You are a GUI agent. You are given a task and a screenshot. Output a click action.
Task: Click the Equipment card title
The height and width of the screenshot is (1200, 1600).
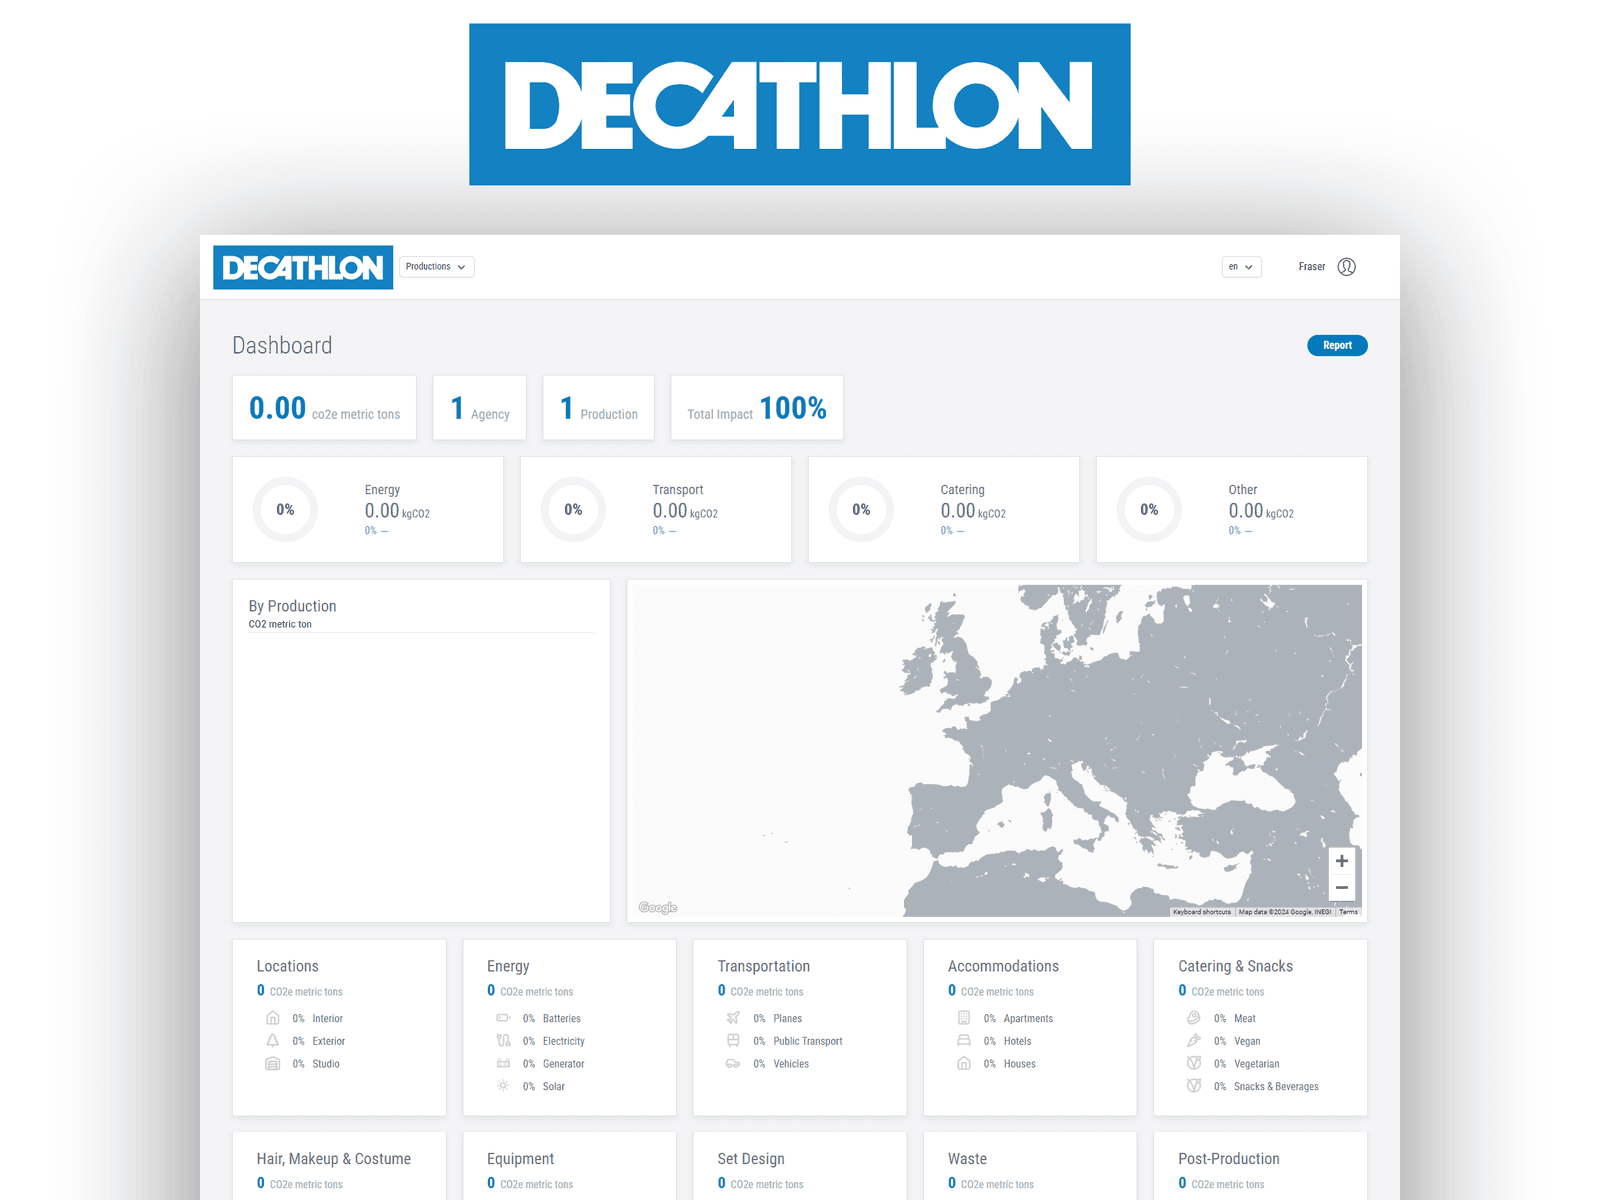520,1159
